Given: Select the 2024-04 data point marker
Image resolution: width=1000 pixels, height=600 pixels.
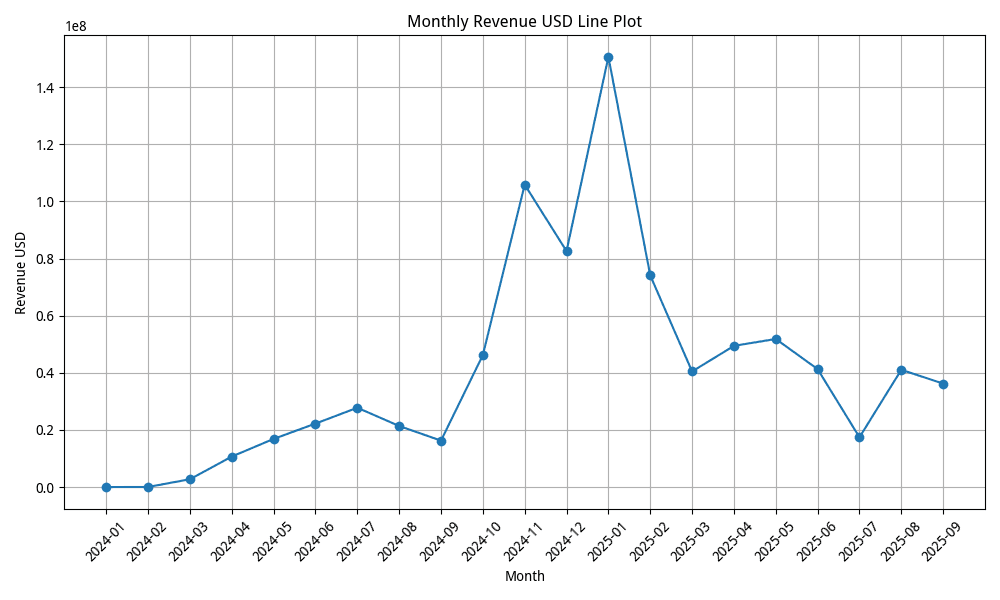Looking at the screenshot, I should coord(231,456).
